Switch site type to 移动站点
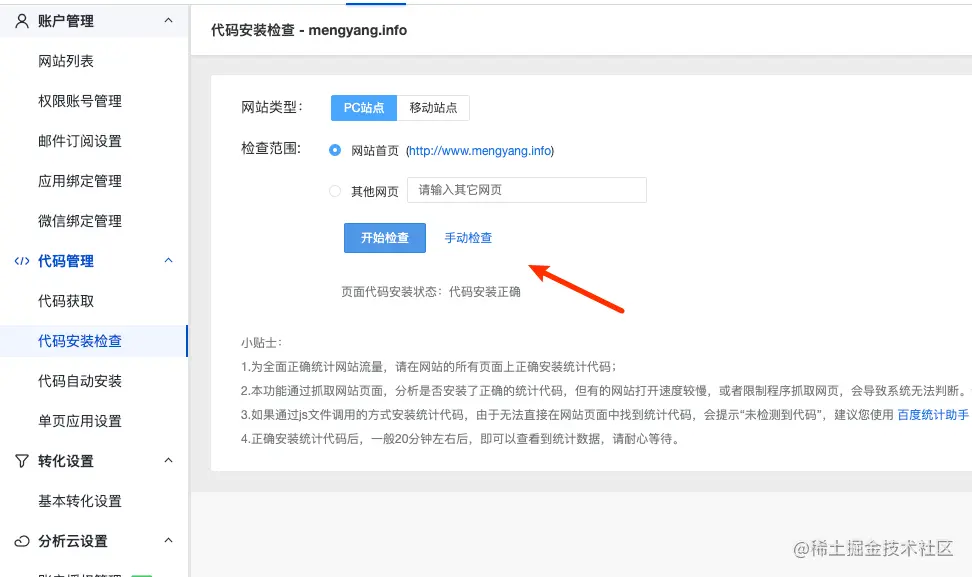The image size is (972, 577). click(x=433, y=108)
